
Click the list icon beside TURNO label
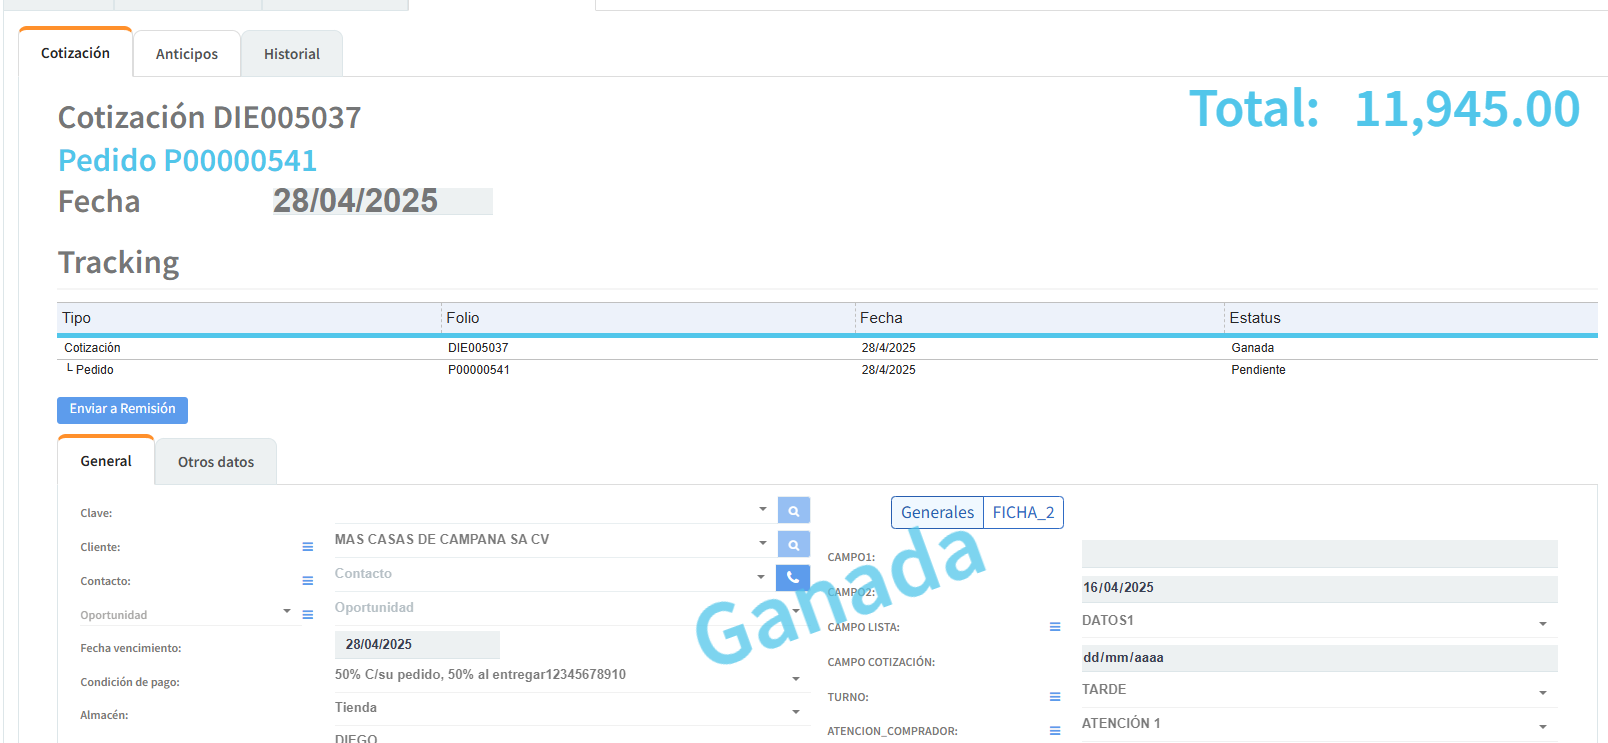pyautogui.click(x=1055, y=697)
